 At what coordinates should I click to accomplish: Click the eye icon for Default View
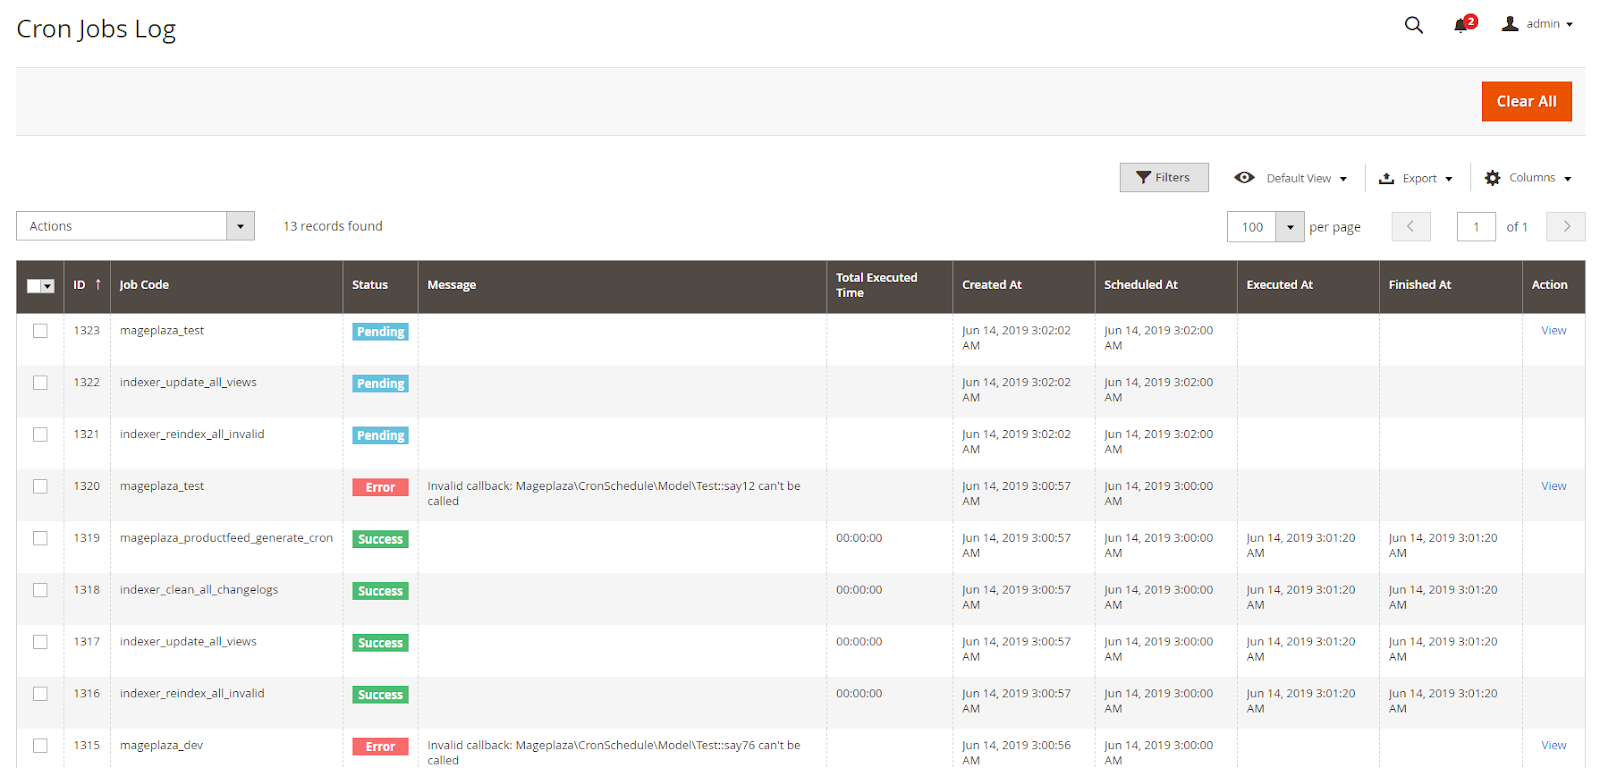click(x=1244, y=178)
